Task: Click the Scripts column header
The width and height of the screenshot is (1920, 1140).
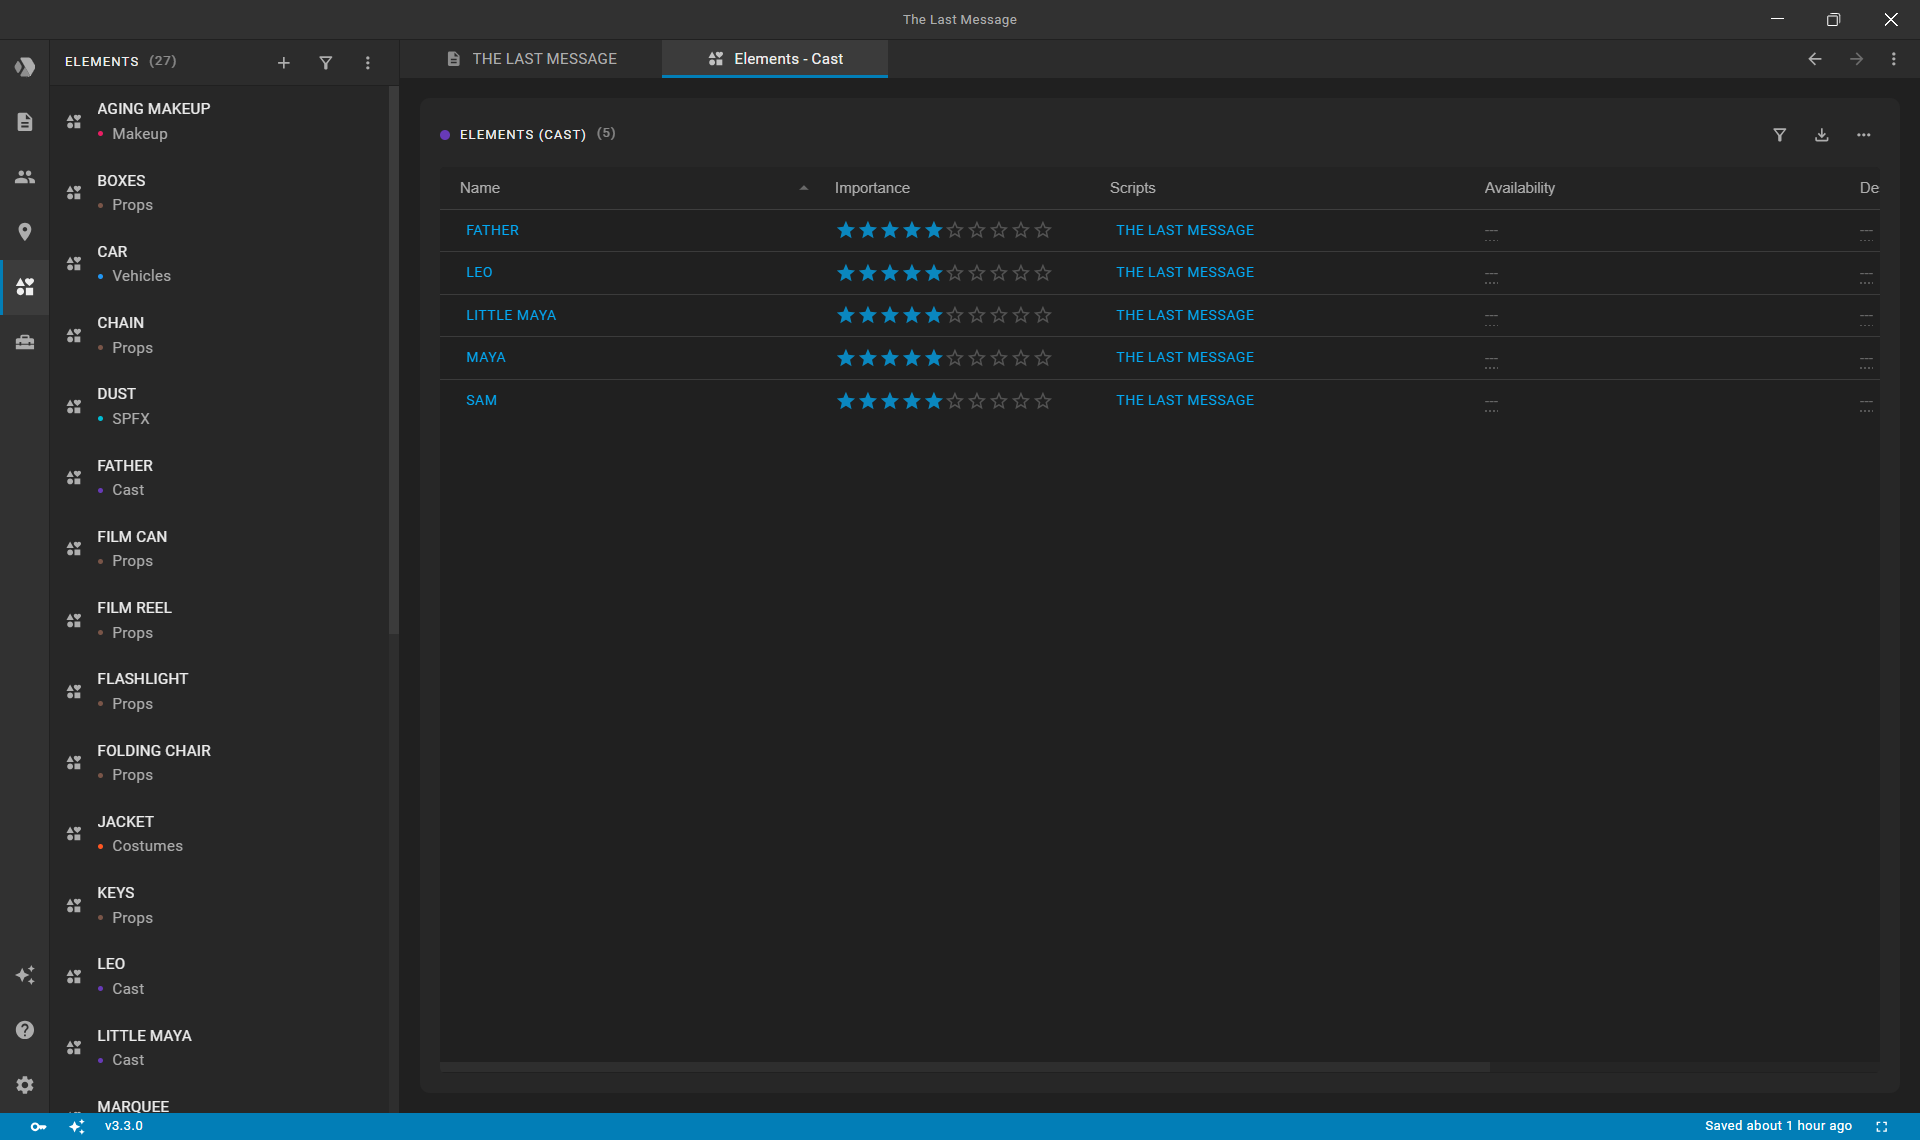Action: click(1132, 188)
